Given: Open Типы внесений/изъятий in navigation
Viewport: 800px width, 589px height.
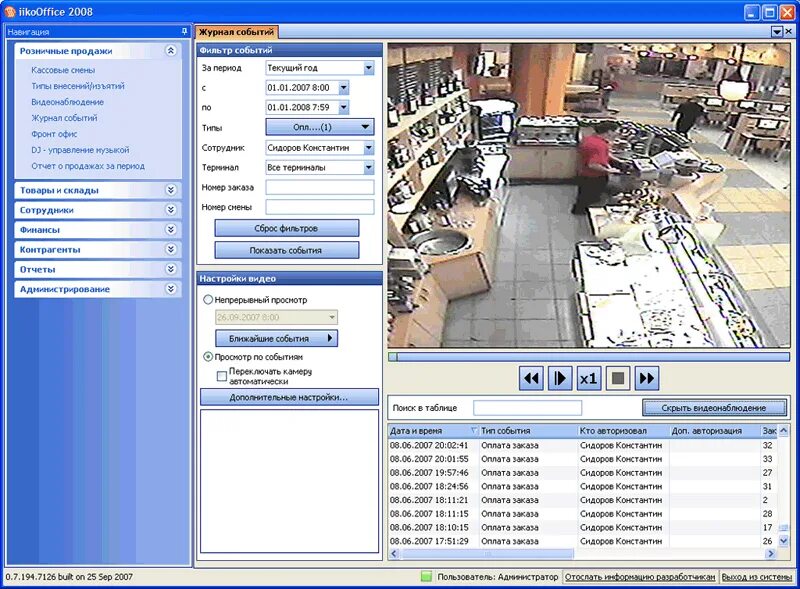Looking at the screenshot, I should [x=78, y=86].
